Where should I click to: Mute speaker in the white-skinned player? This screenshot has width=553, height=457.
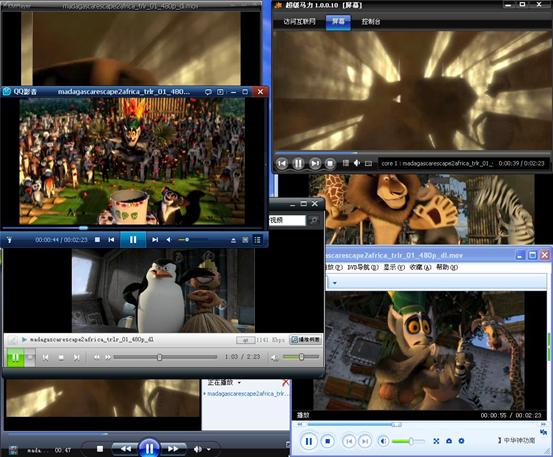[x=384, y=441]
